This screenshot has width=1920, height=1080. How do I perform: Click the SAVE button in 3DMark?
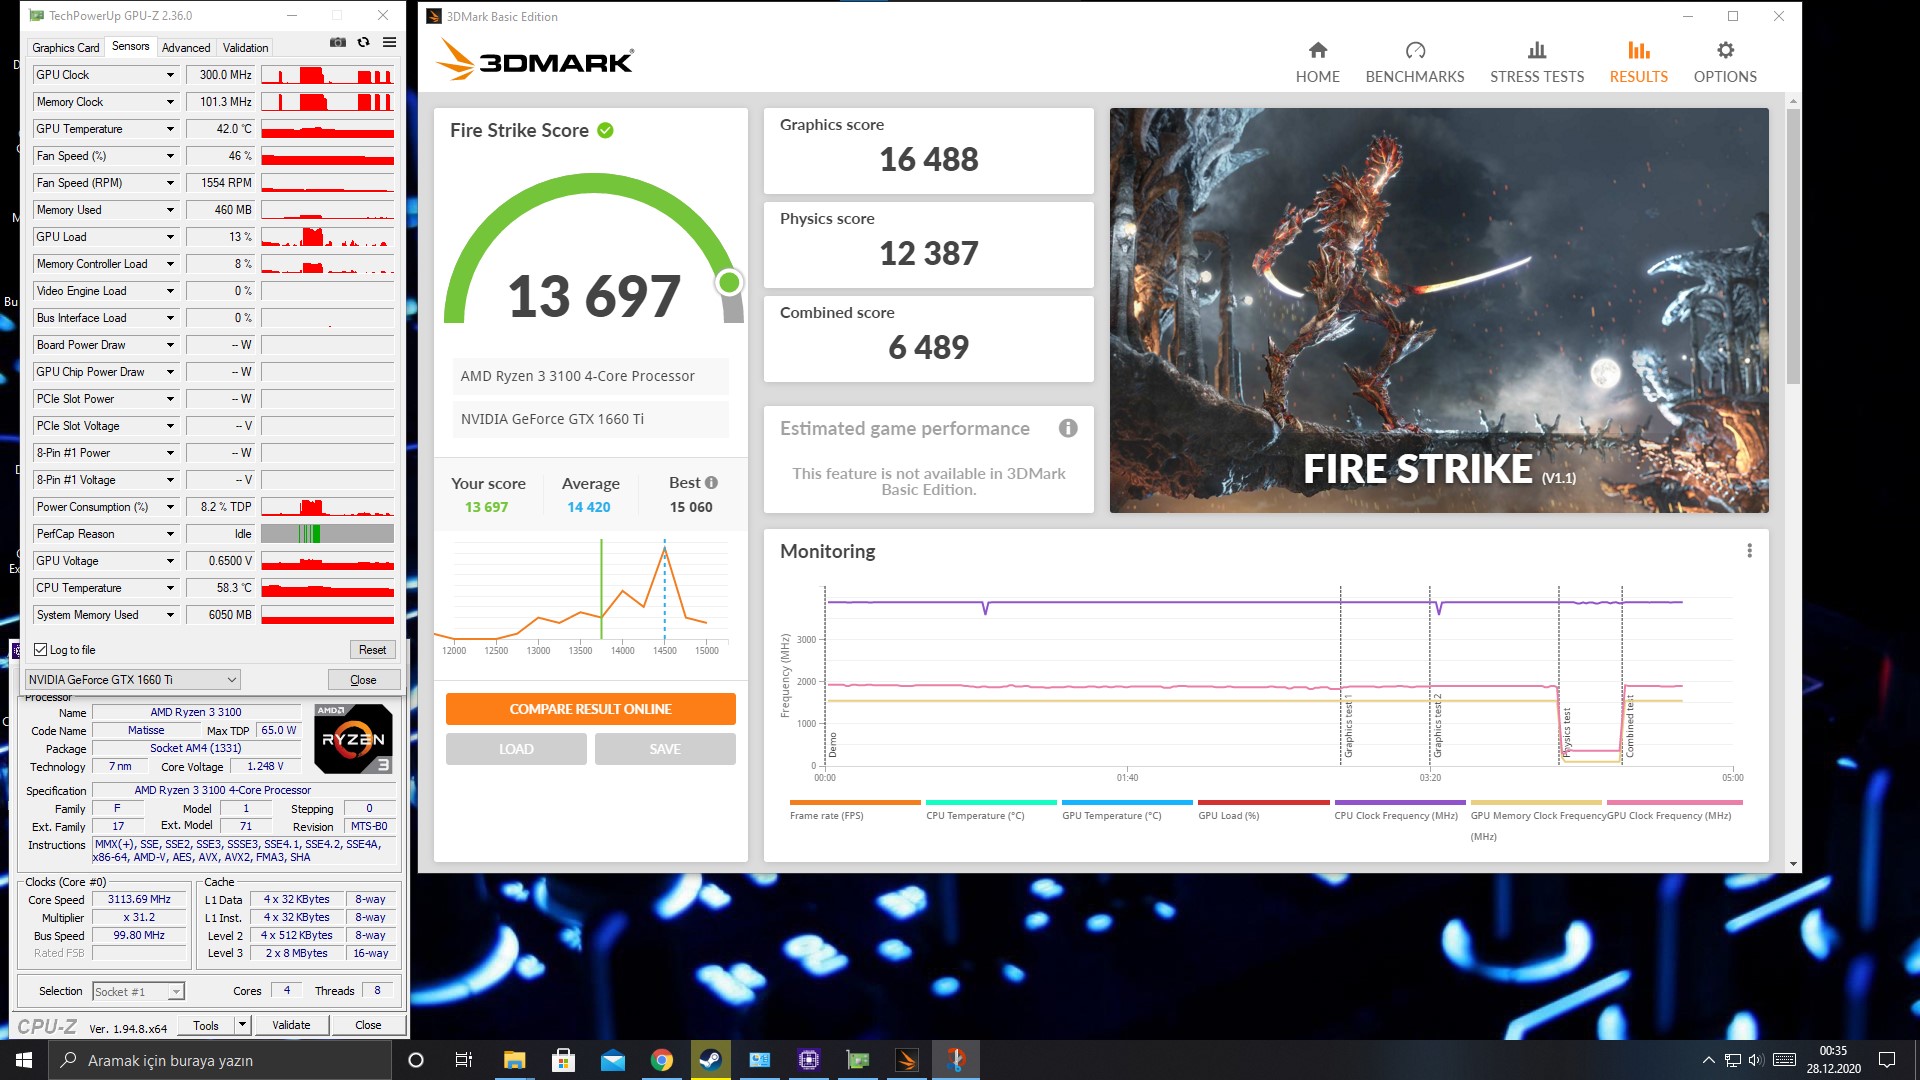[665, 749]
